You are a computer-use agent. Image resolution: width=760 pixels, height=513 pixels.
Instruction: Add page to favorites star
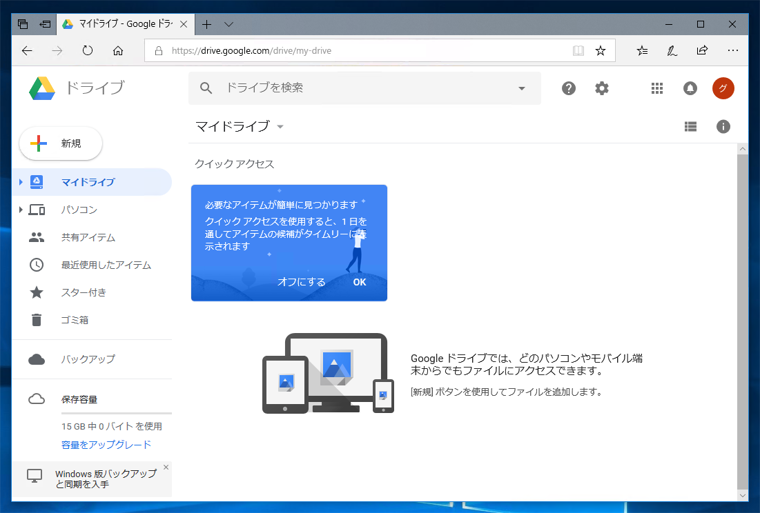click(x=600, y=50)
